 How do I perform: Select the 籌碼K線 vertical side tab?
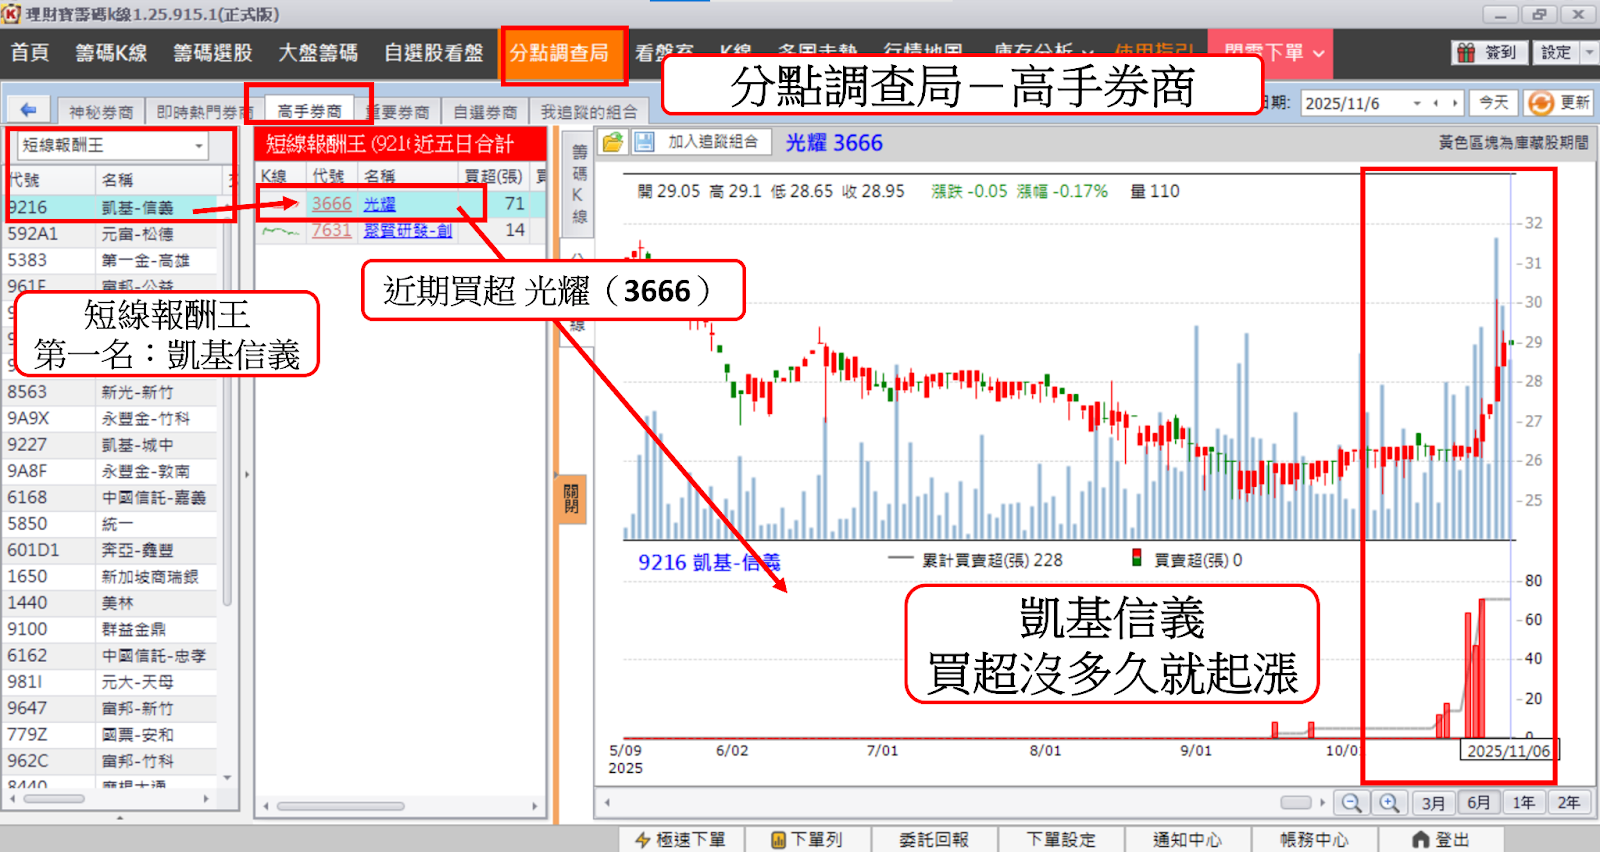pos(578,185)
